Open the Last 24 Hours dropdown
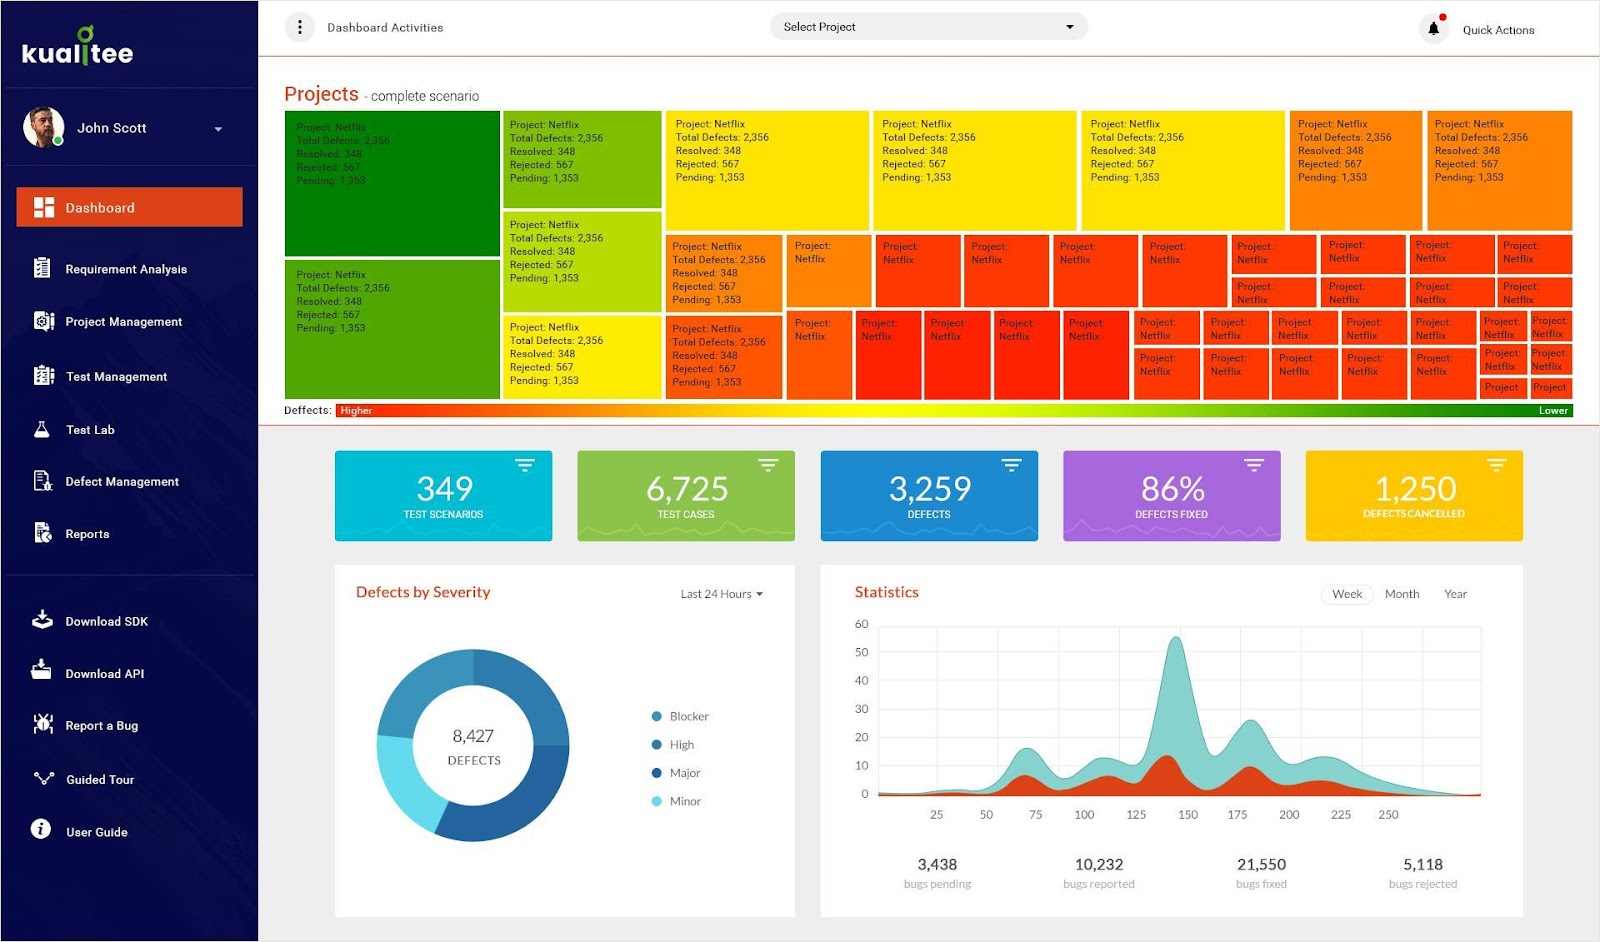Viewport: 1600px width, 942px height. (x=722, y=594)
